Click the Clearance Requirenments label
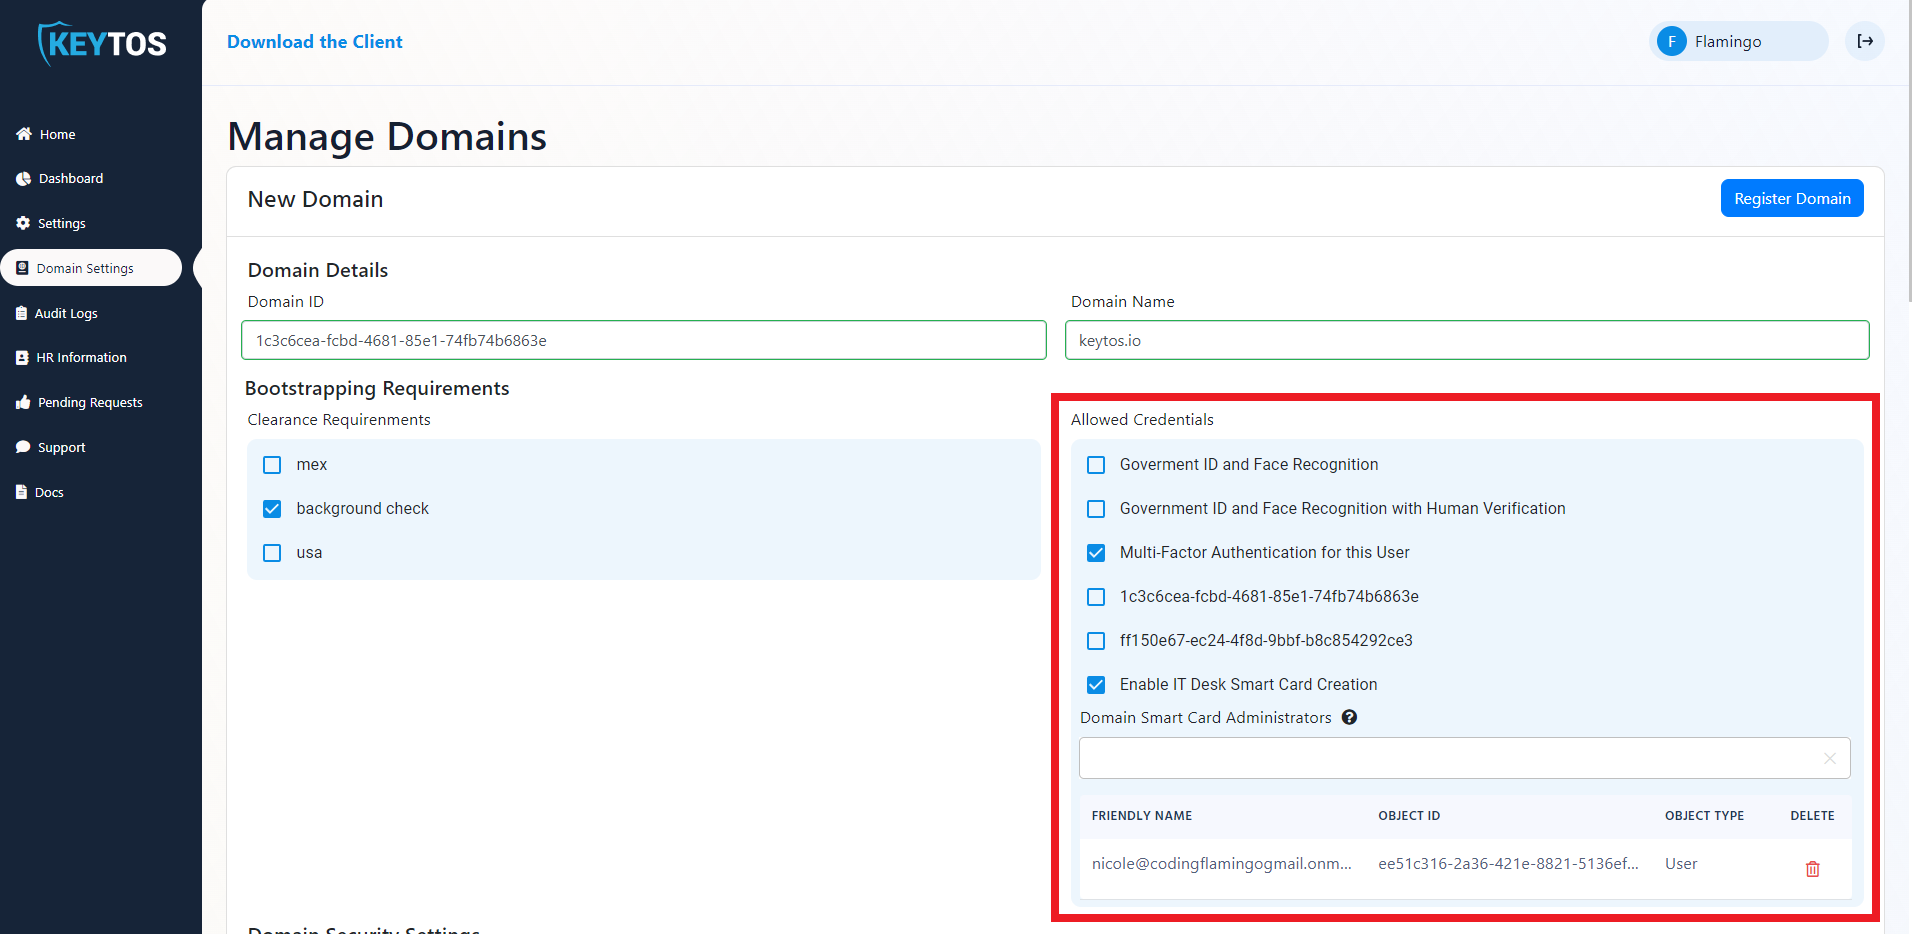Viewport: 1912px width, 934px height. (x=339, y=420)
